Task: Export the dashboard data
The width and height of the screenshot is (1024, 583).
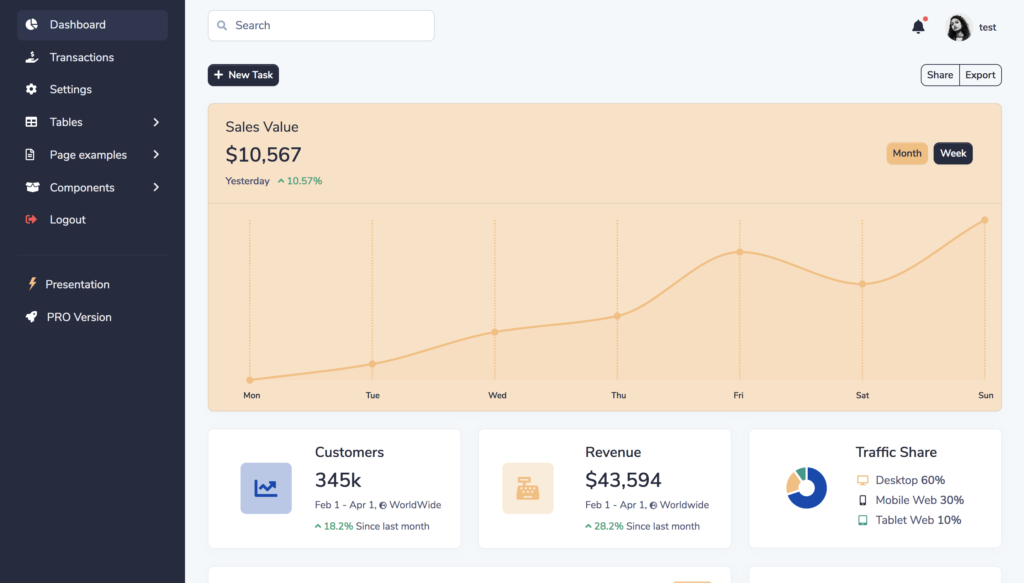Action: (979, 74)
